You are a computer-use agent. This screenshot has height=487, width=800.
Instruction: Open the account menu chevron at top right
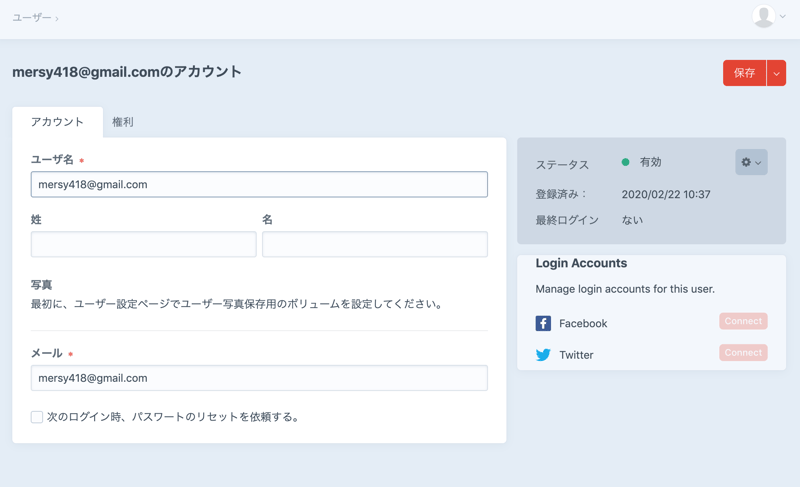pyautogui.click(x=783, y=17)
